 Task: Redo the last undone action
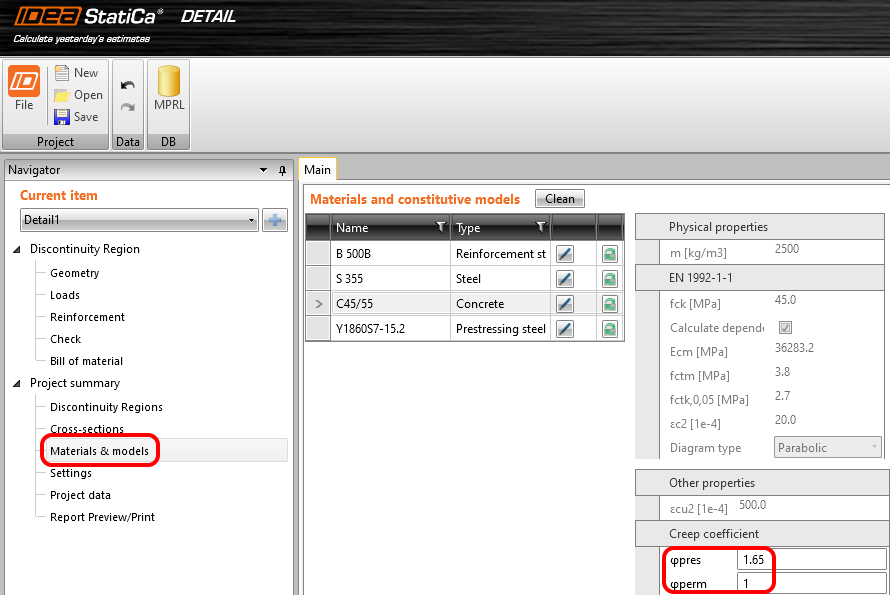(x=128, y=107)
